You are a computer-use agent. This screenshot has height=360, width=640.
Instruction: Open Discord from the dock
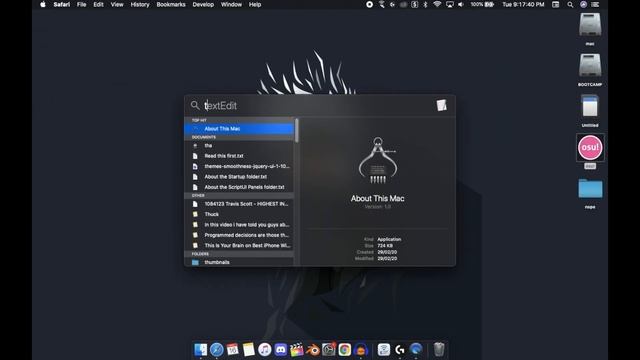pos(280,350)
